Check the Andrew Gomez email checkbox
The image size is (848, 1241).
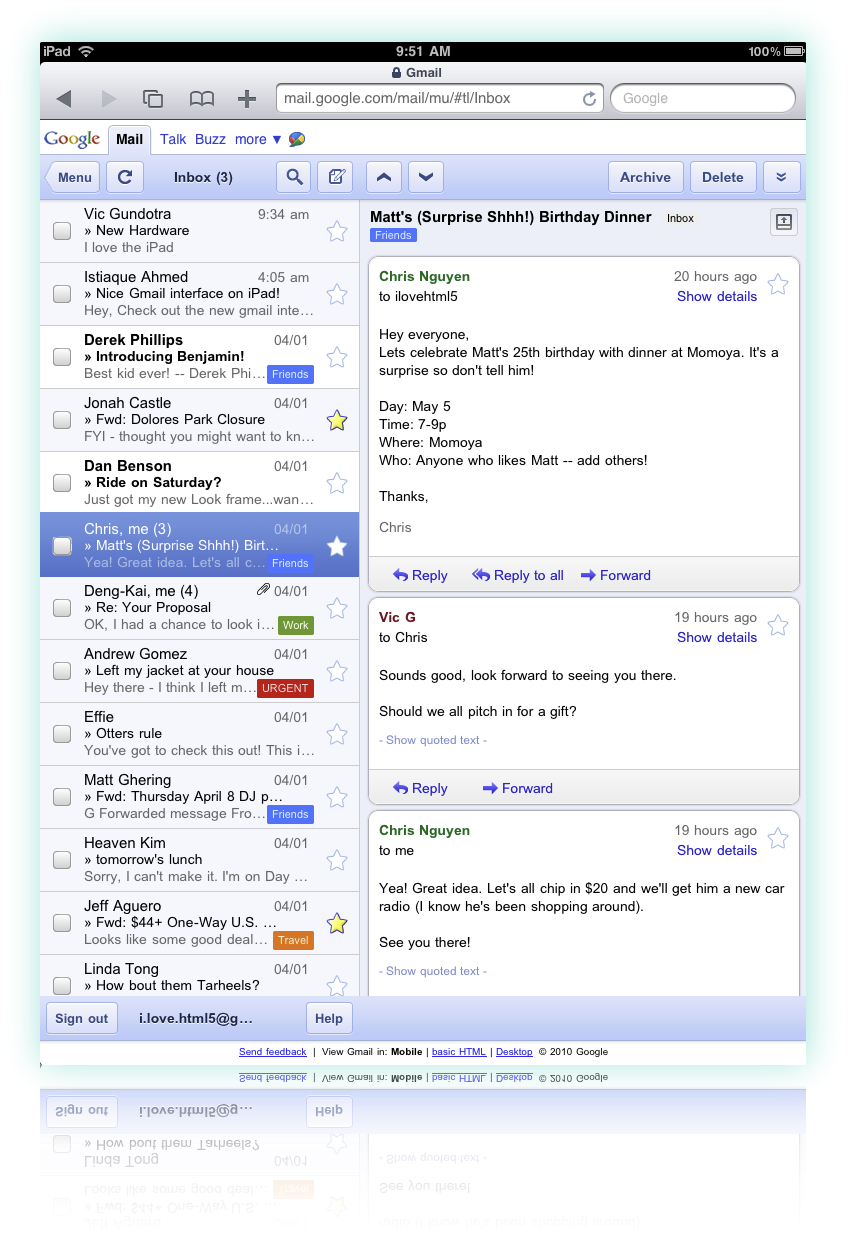[62, 671]
